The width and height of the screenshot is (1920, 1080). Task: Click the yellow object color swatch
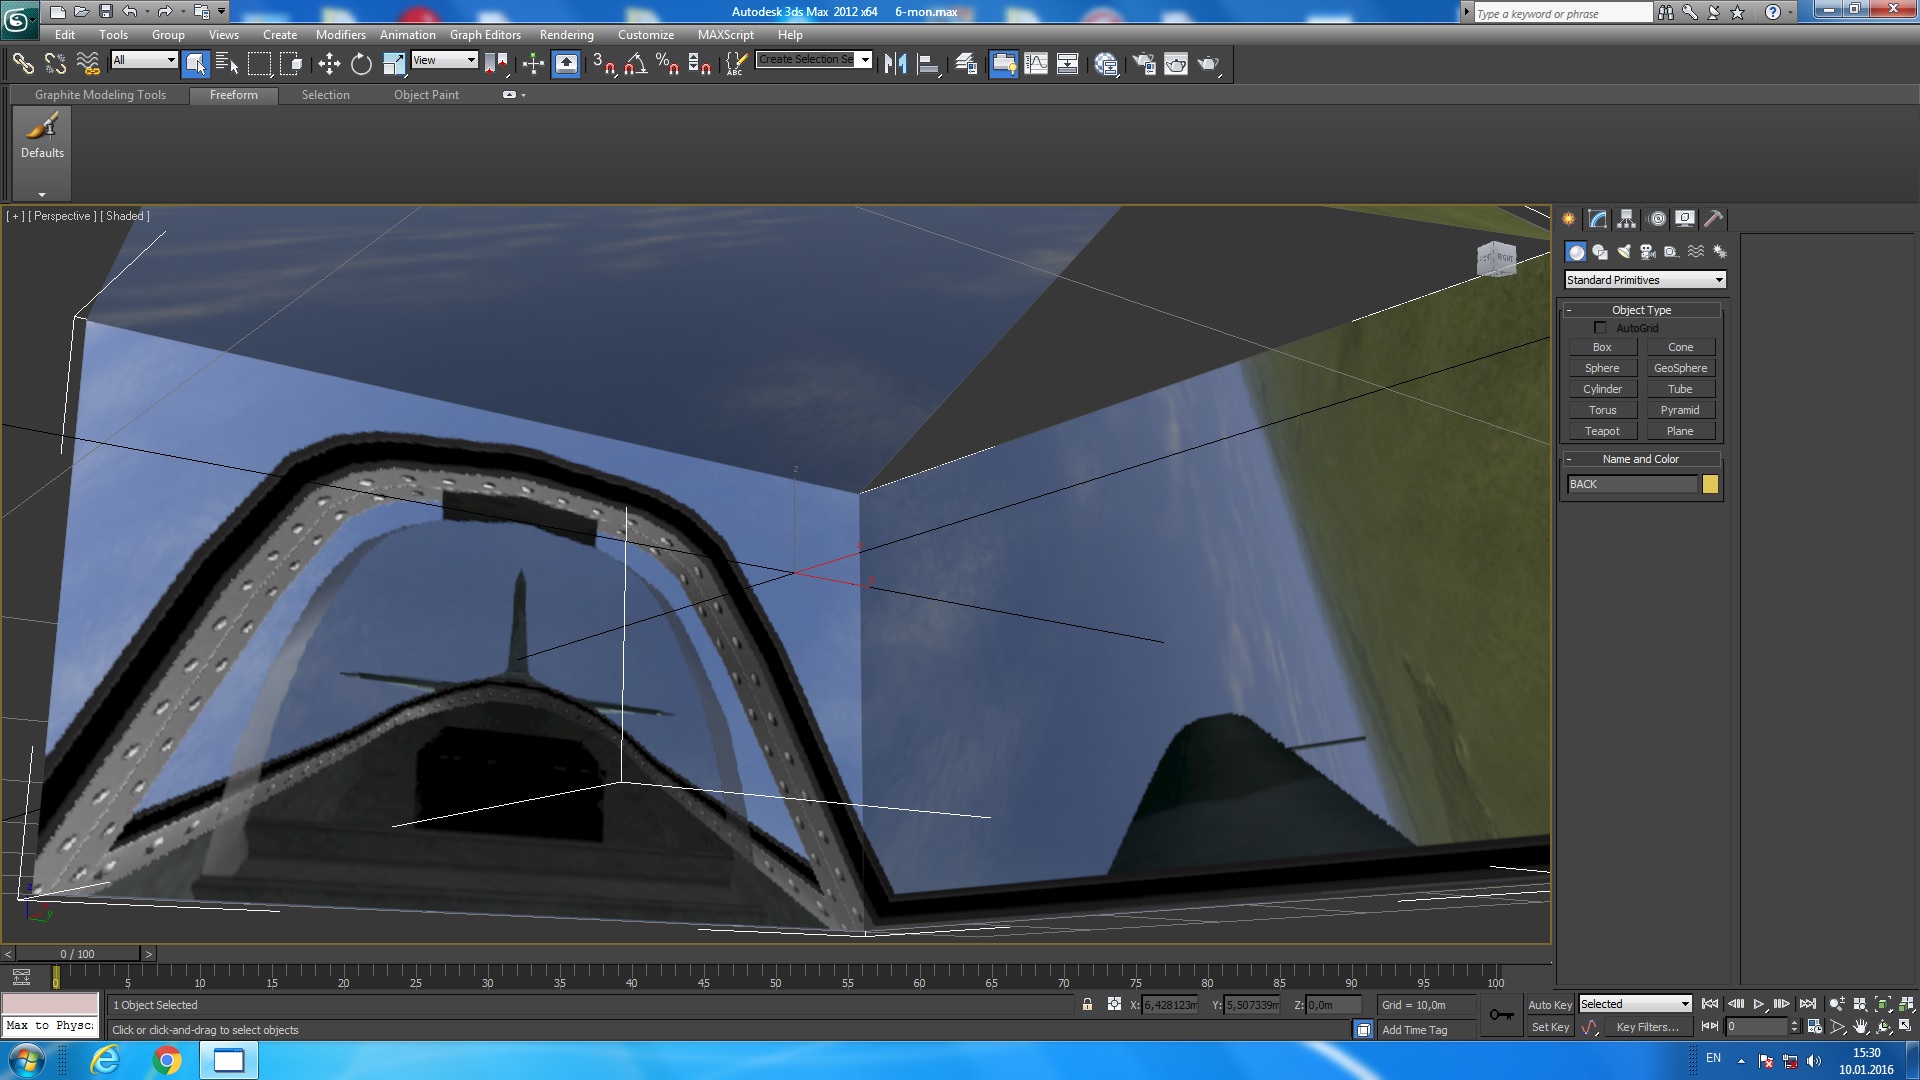[1710, 485]
